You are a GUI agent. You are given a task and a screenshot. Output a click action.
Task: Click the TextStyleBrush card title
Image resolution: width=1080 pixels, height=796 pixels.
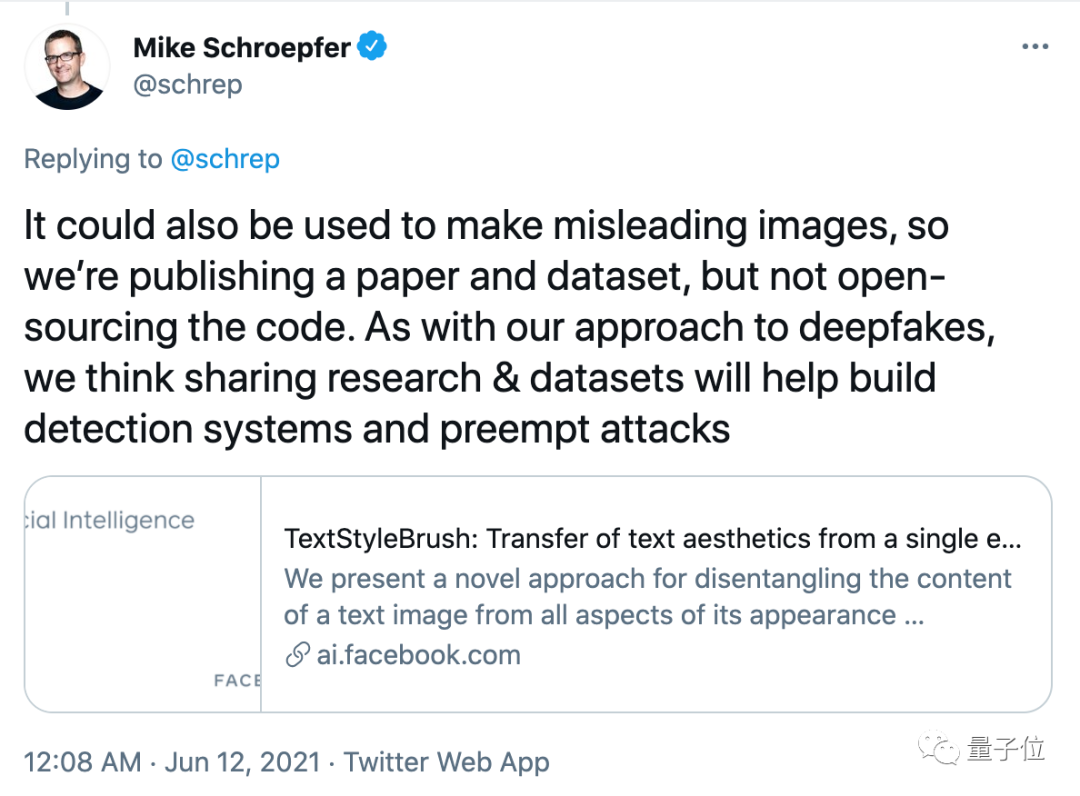(652, 539)
